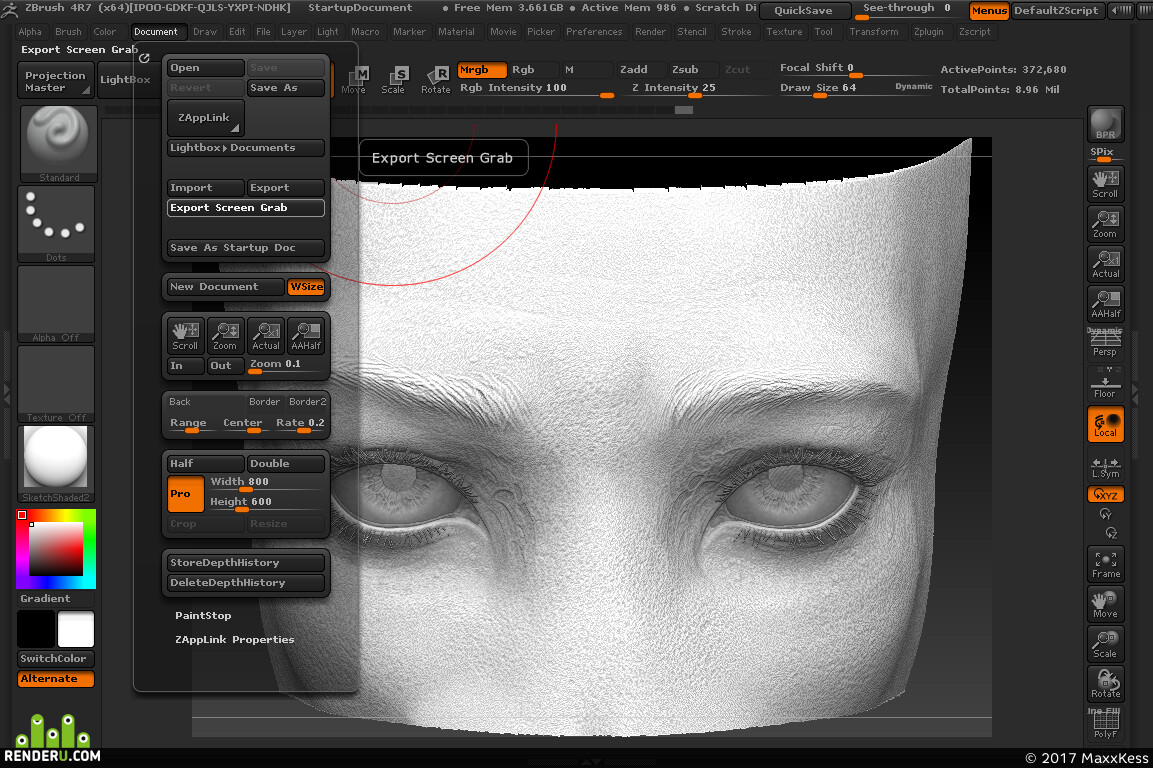Select the AAHalf icon in right shelf

click(1105, 303)
